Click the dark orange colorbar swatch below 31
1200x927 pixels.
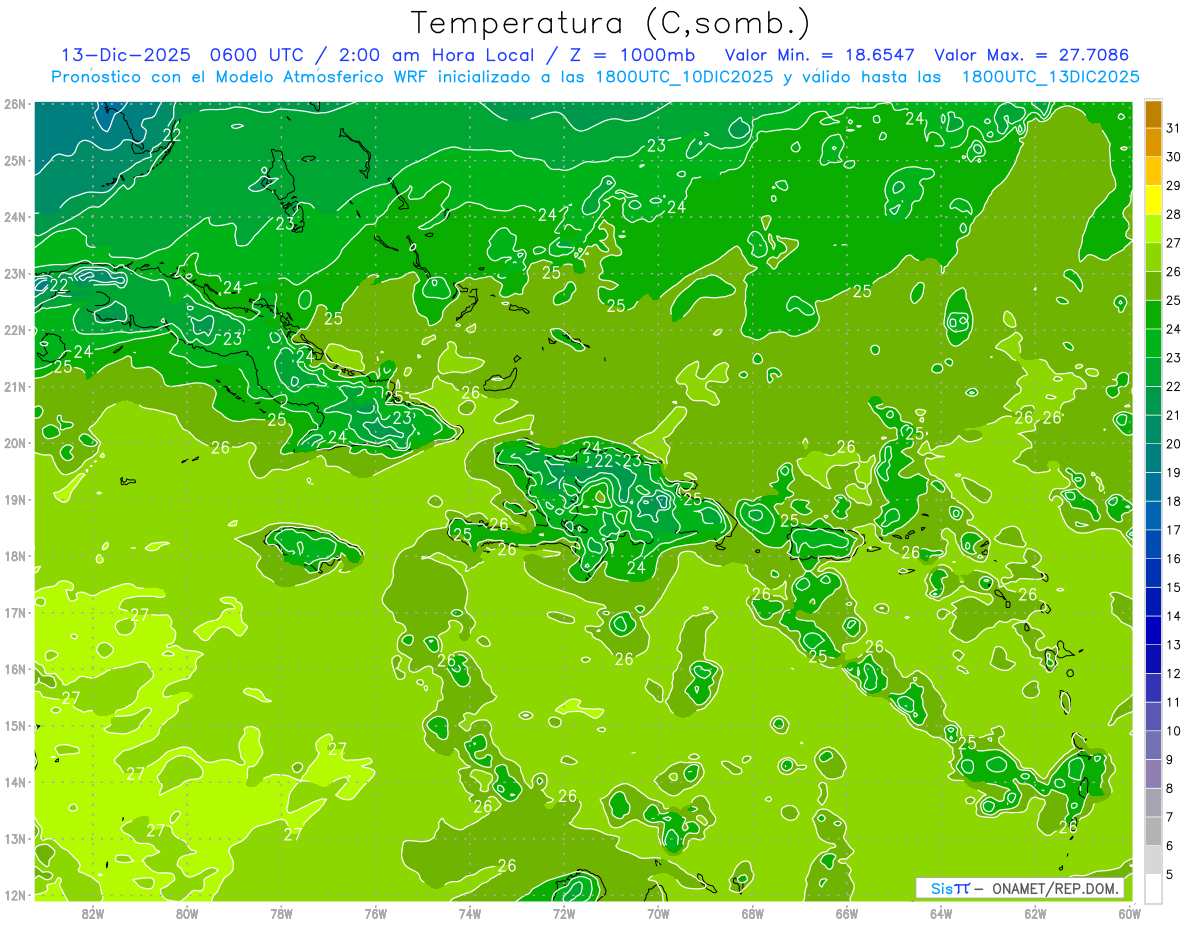(1154, 144)
